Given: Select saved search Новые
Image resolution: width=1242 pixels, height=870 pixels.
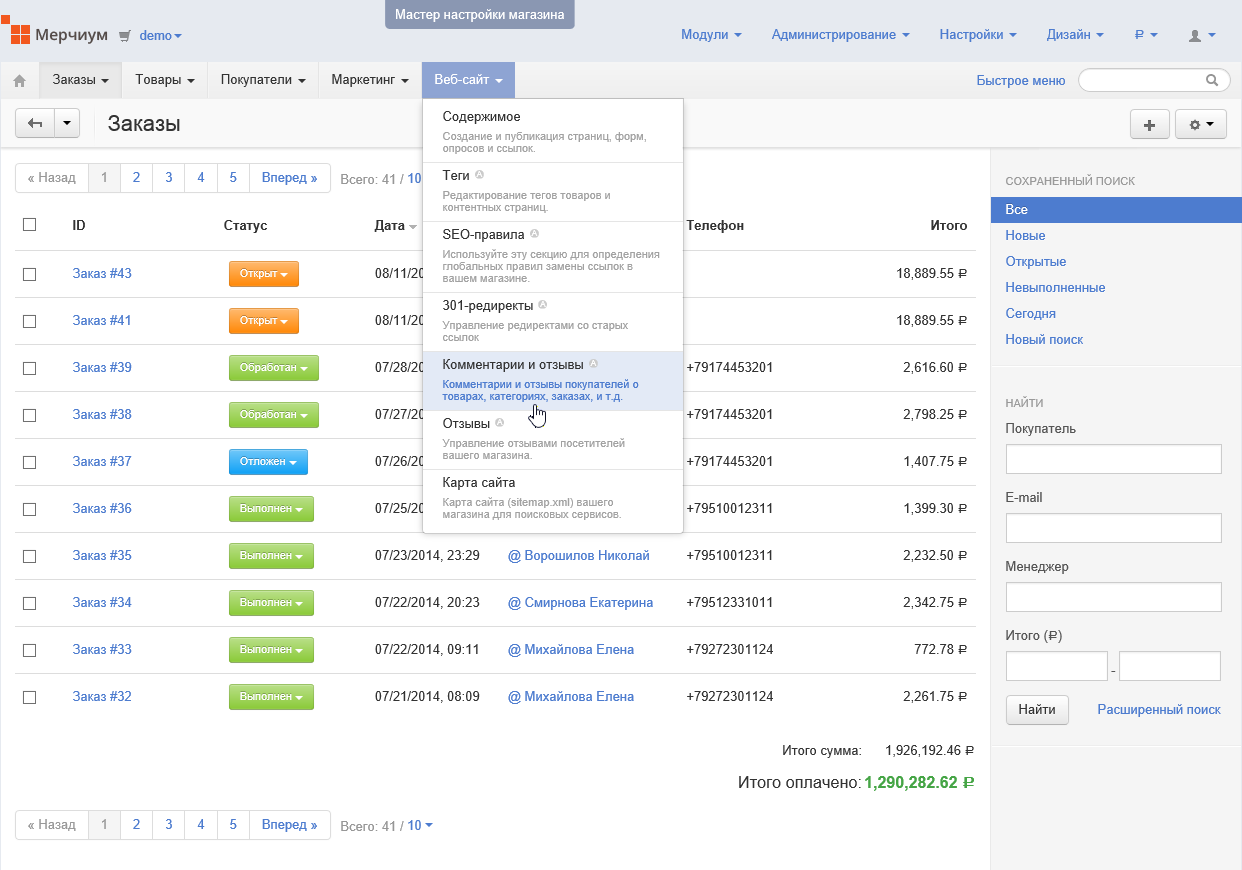Looking at the screenshot, I should click(x=1025, y=236).
